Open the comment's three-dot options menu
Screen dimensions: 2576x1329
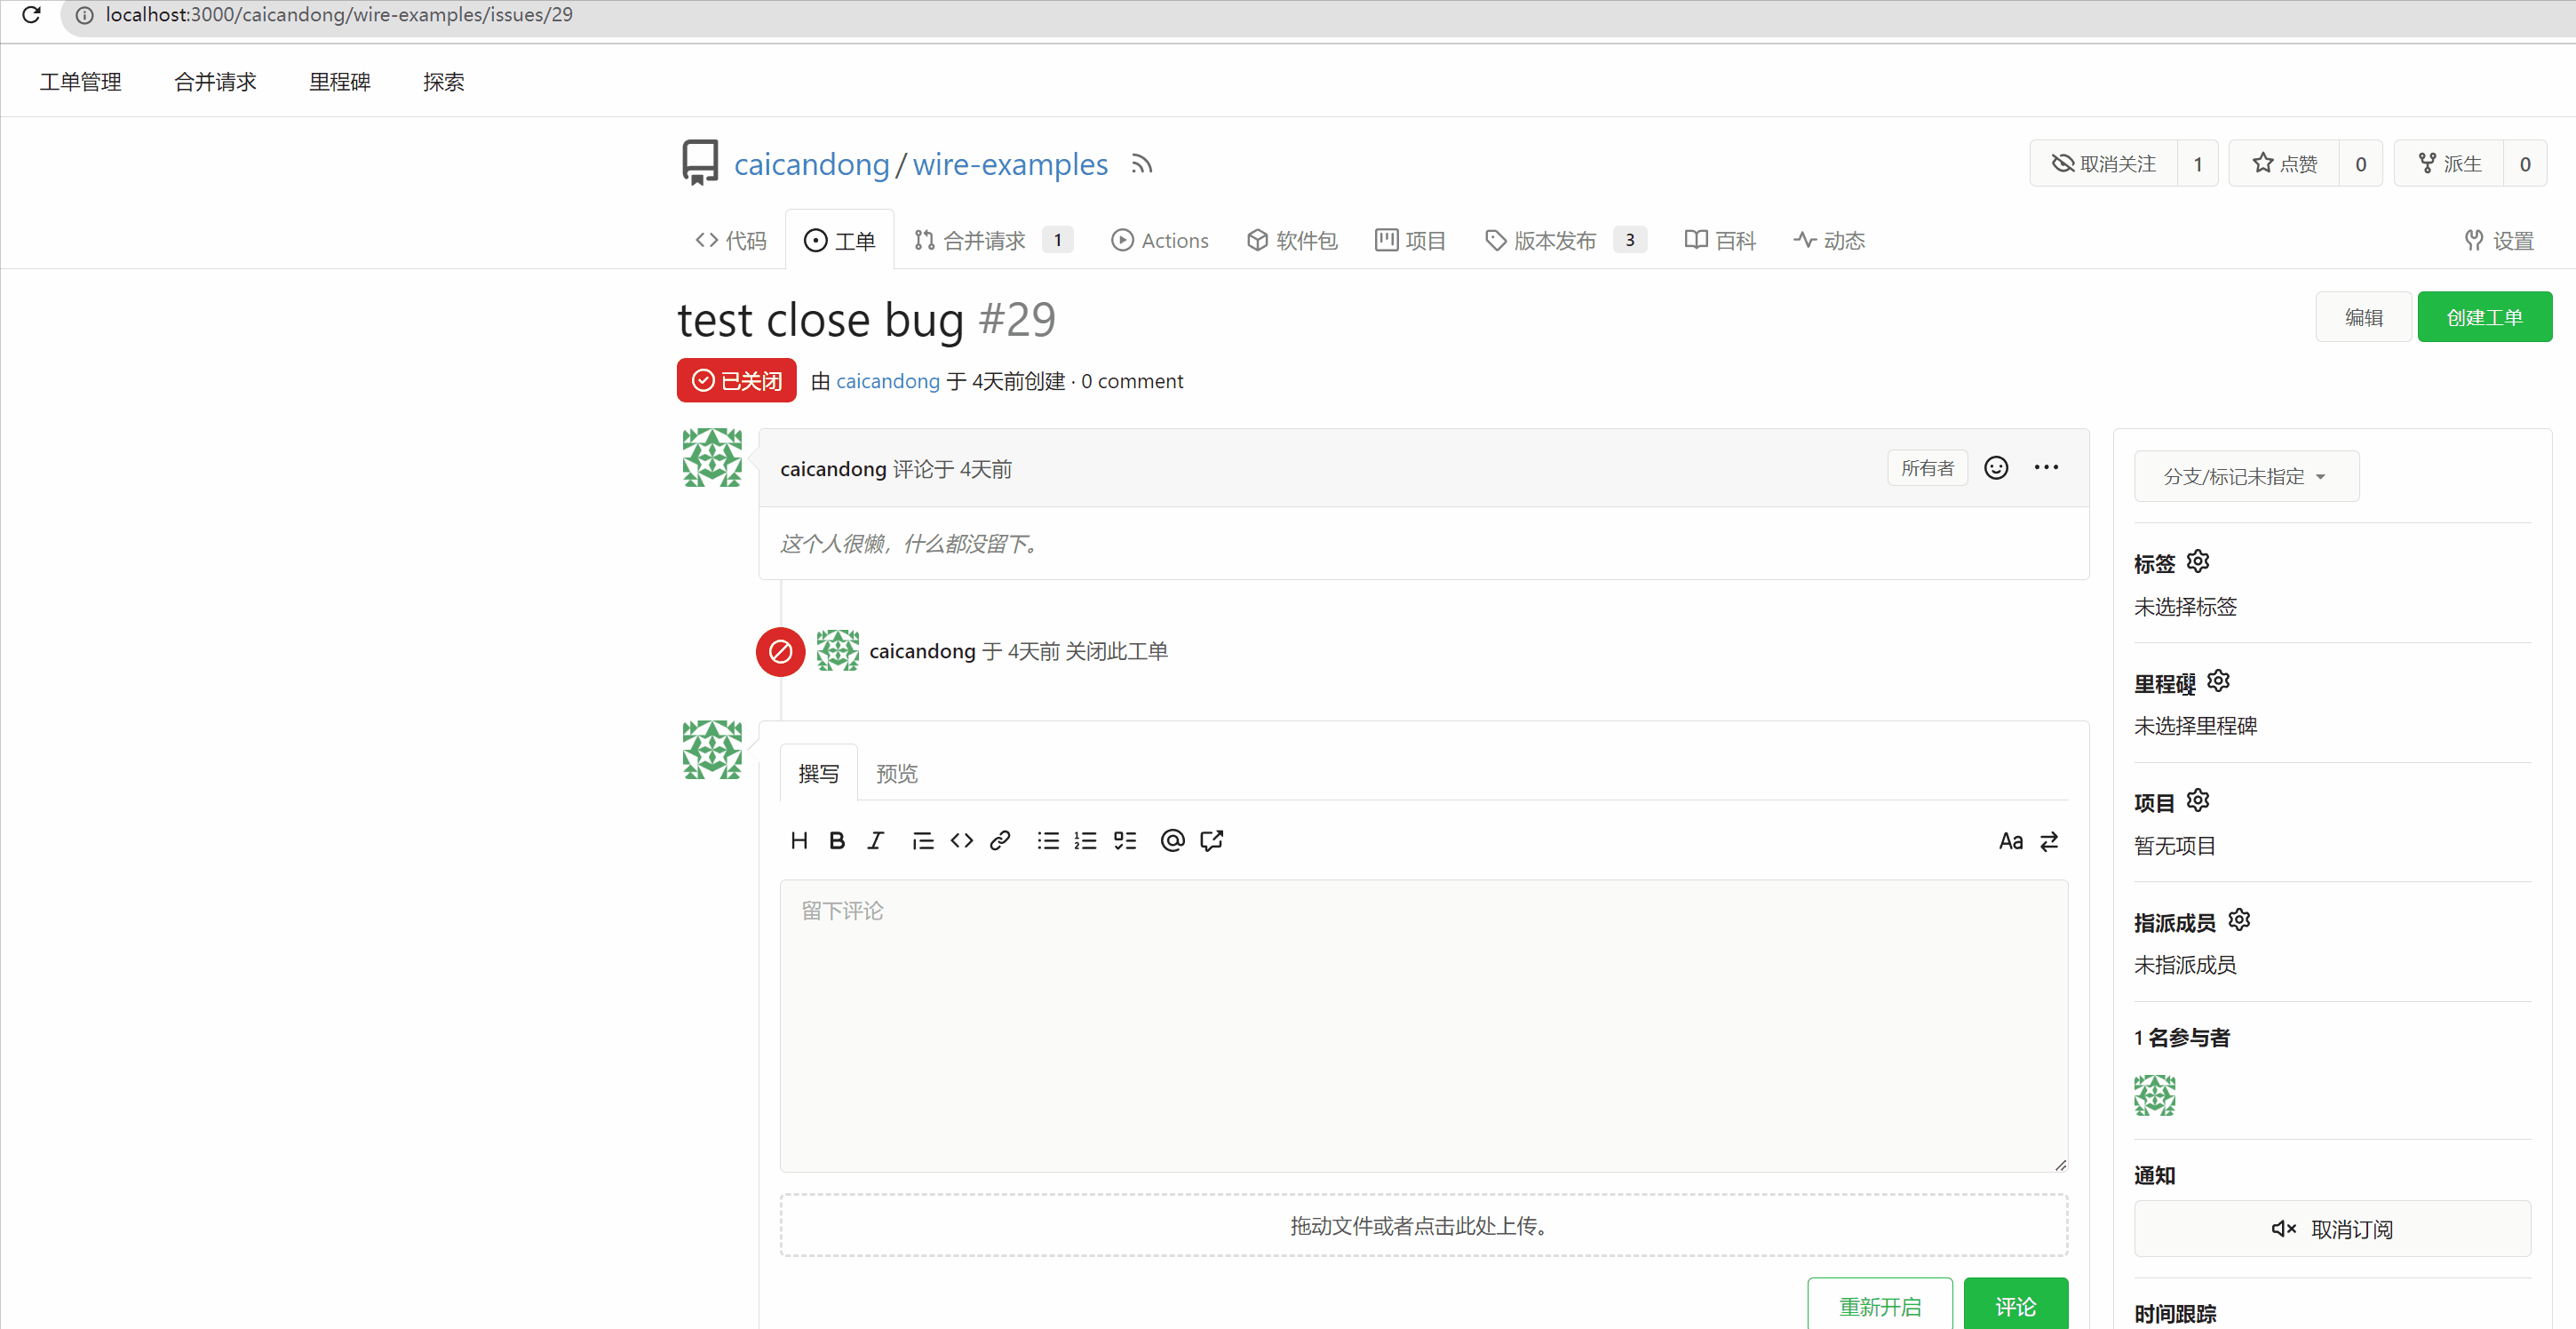(2046, 468)
